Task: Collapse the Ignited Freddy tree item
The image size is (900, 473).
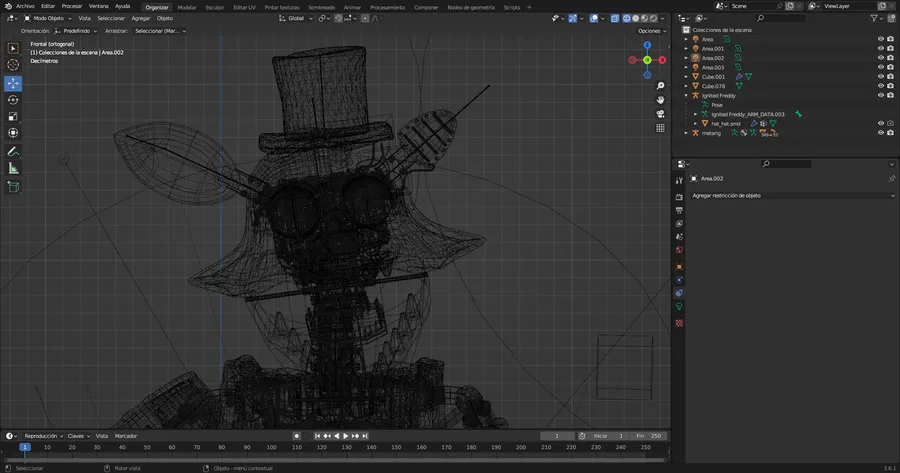Action: point(686,95)
